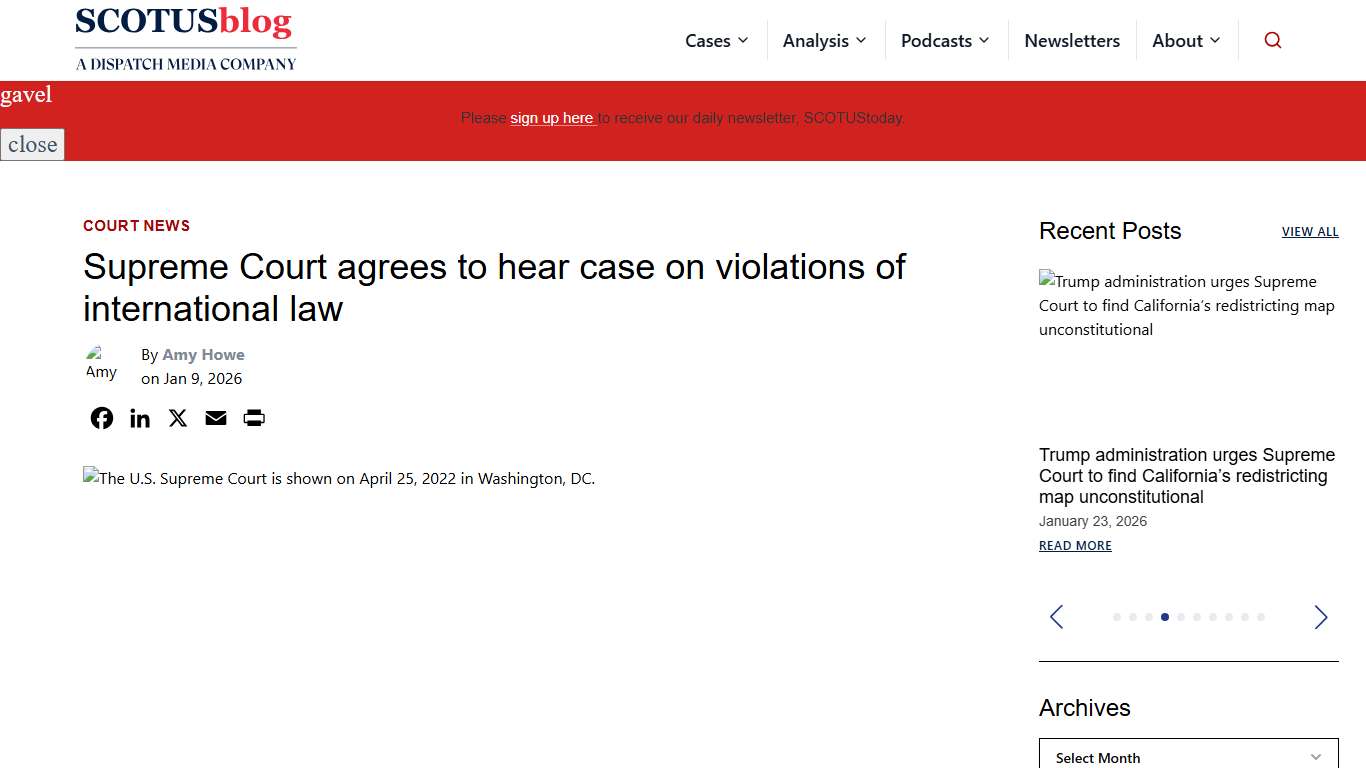
Task: Click the SCOTUSblog logo
Action: tap(185, 38)
